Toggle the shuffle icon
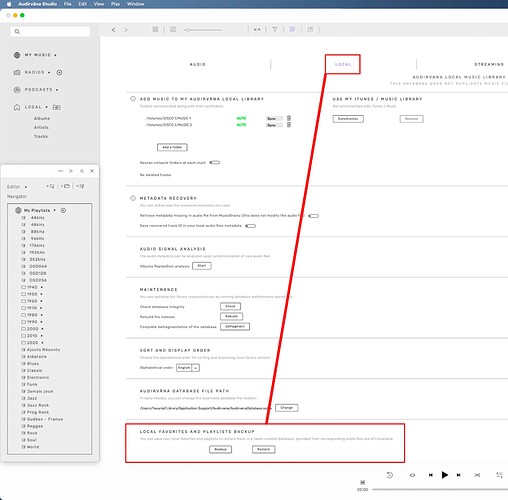Screen dimensions: 508x500 [x=477, y=475]
